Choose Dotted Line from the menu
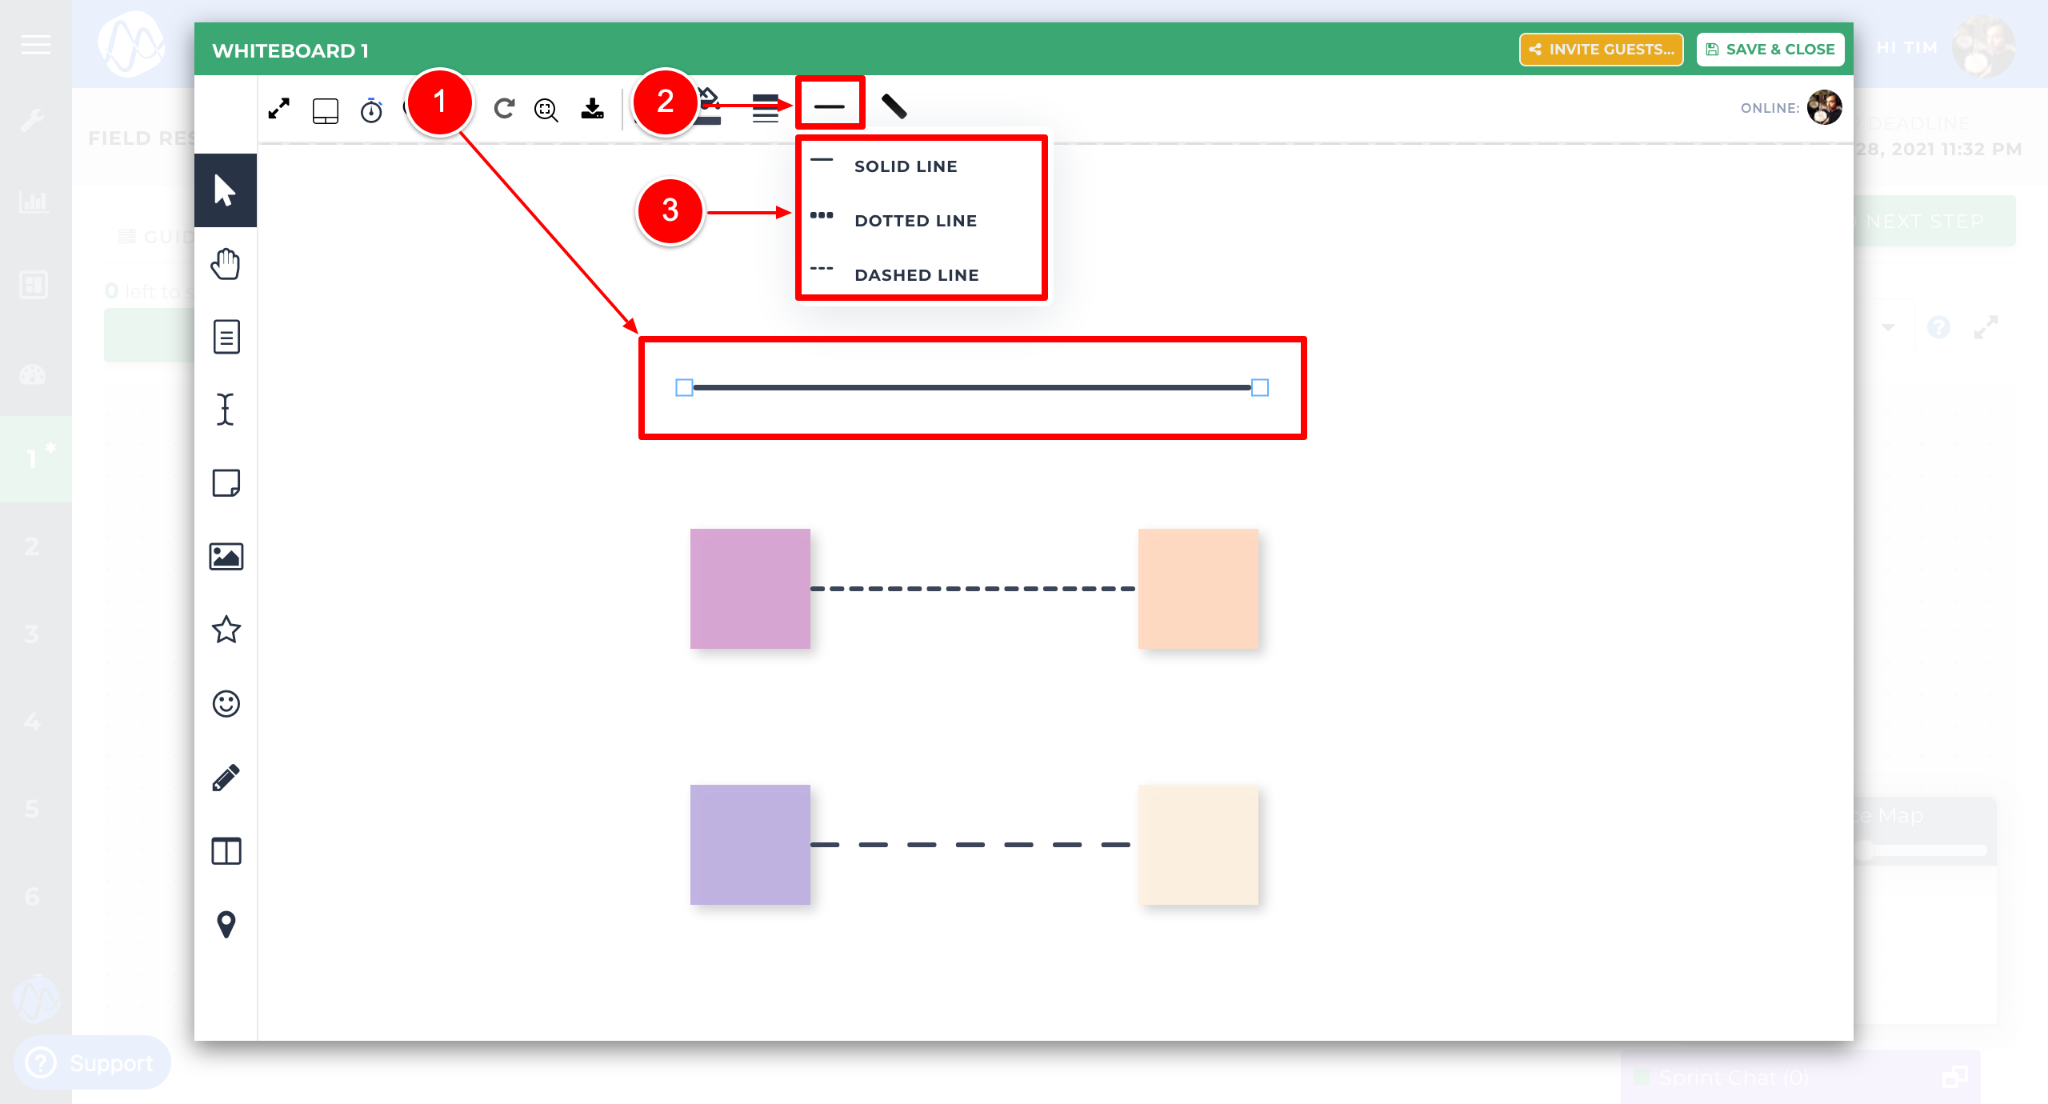Screen dimensions: 2048x1104 (x=915, y=220)
